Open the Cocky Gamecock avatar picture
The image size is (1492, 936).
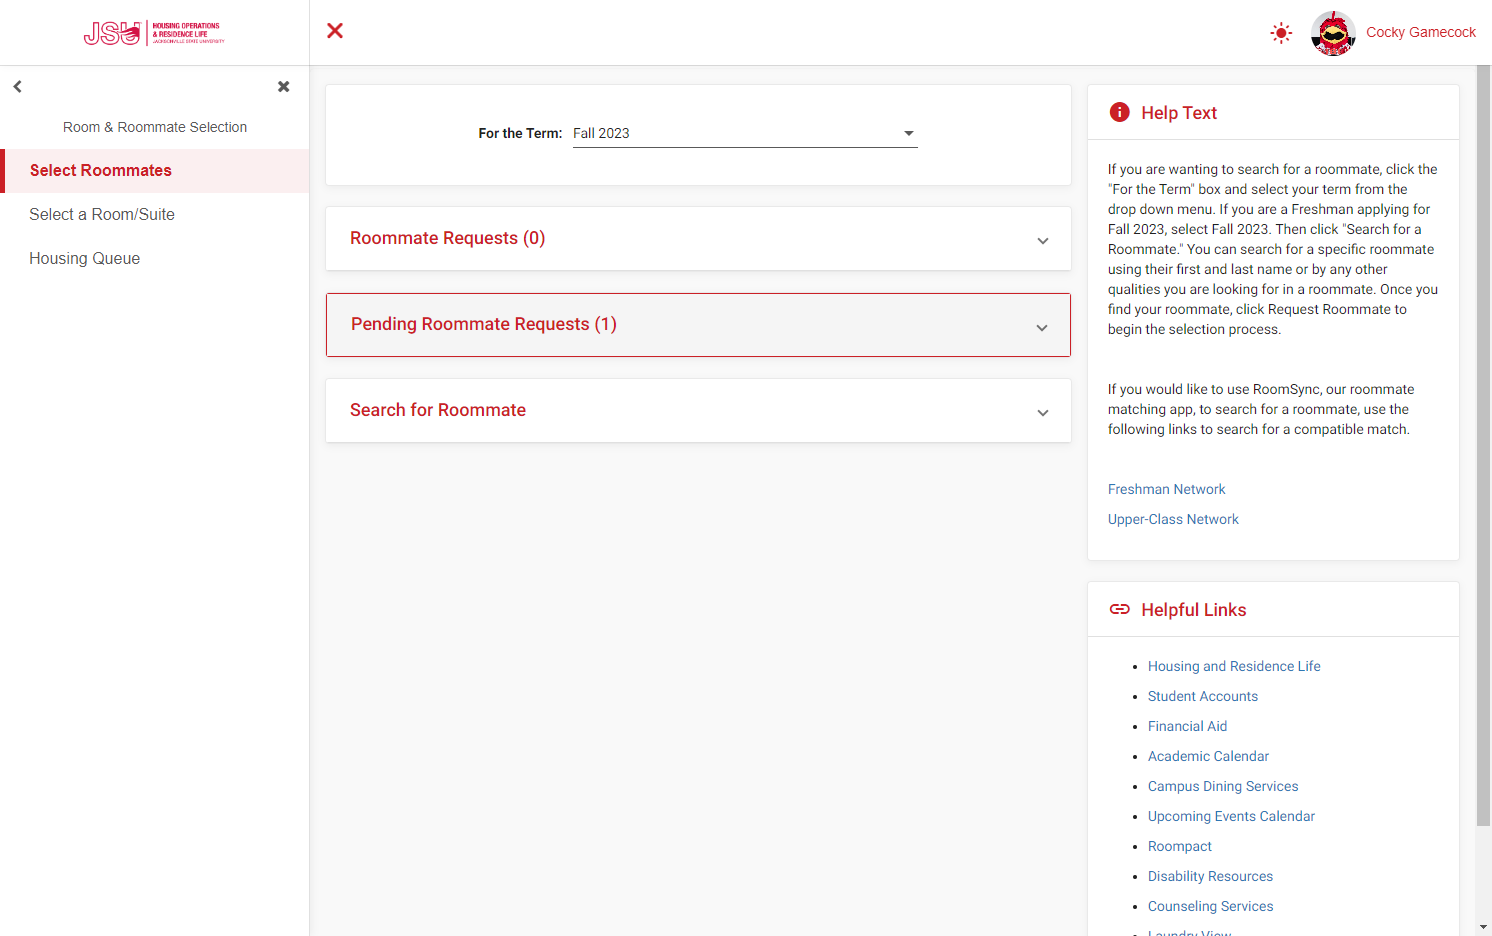[x=1333, y=33]
